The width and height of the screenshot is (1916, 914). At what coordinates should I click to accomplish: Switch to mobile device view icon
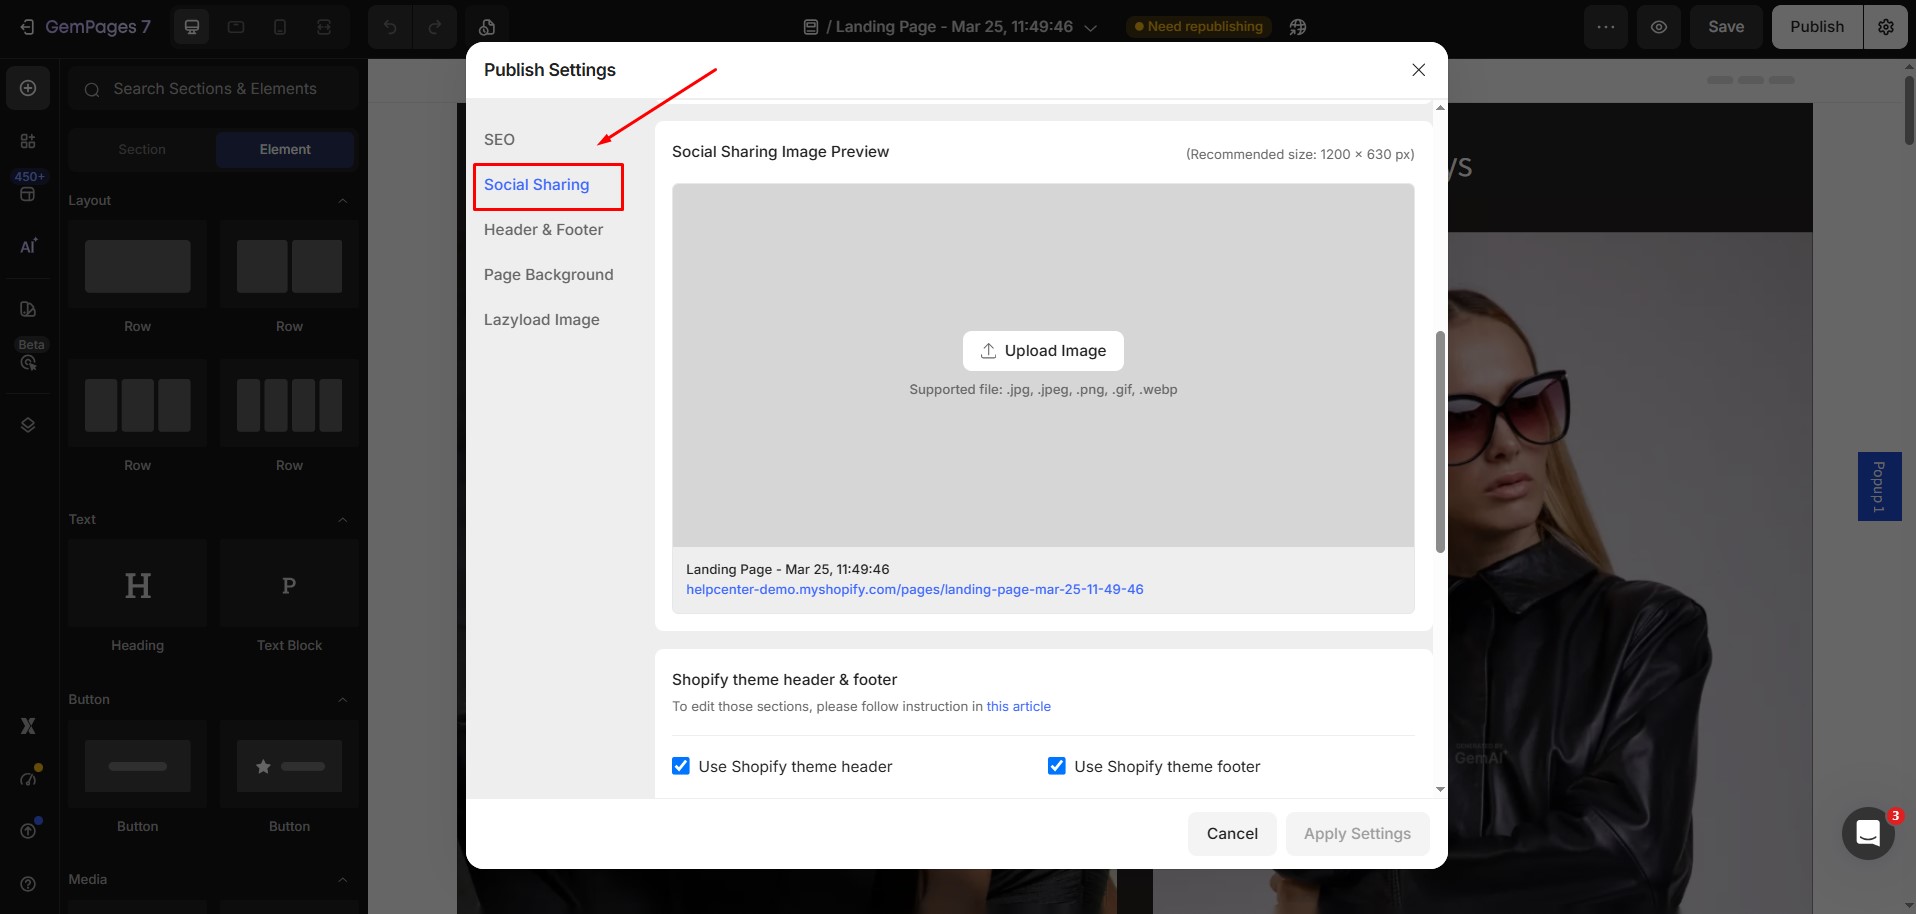pyautogui.click(x=280, y=27)
